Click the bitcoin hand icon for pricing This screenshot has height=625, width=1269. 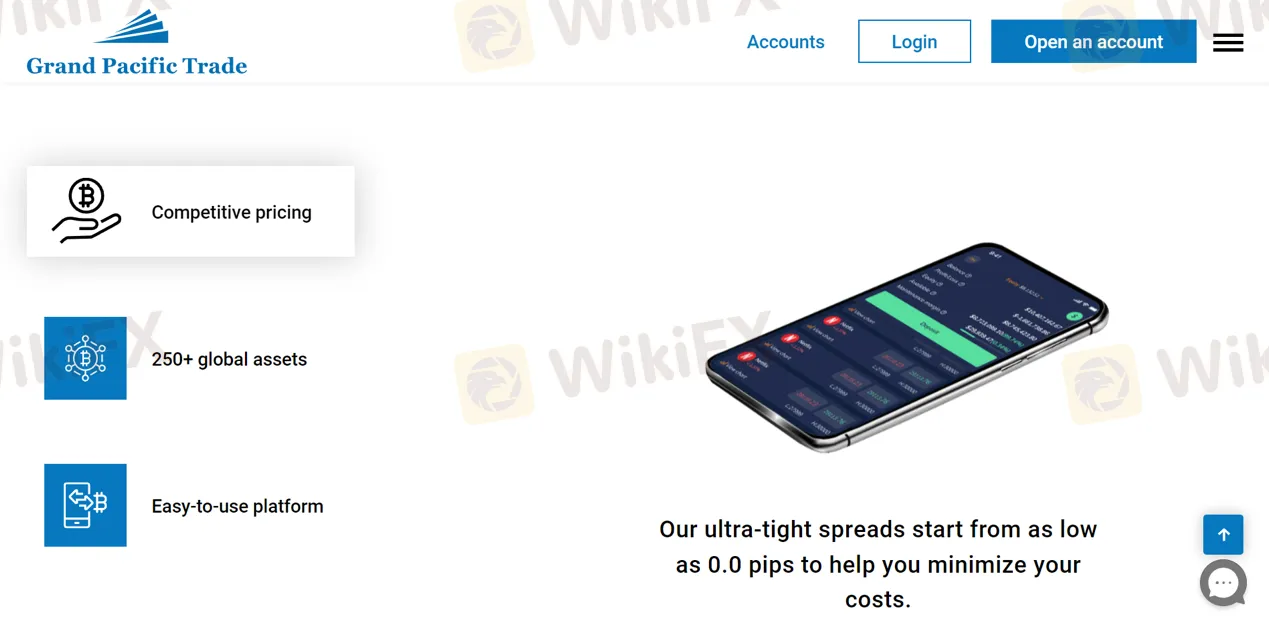86,211
